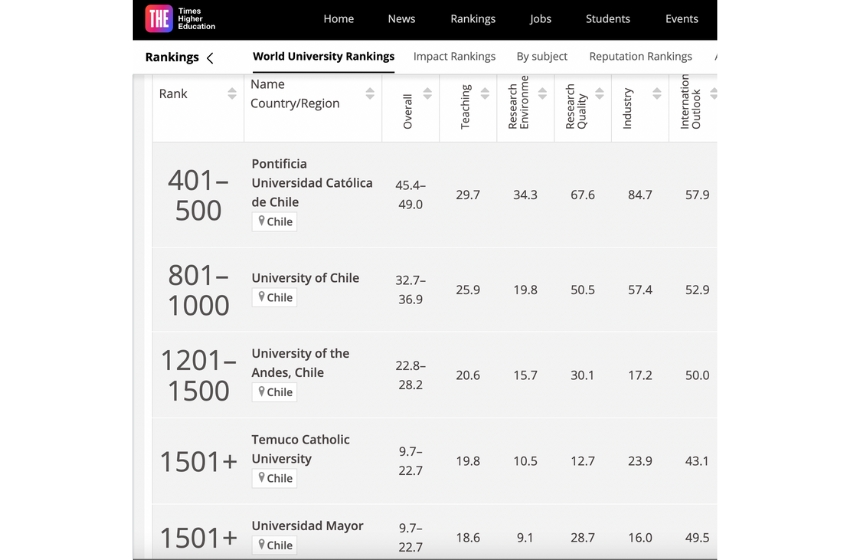Click overall score 22.8–28.2
This screenshot has width=850, height=560.
pos(410,375)
